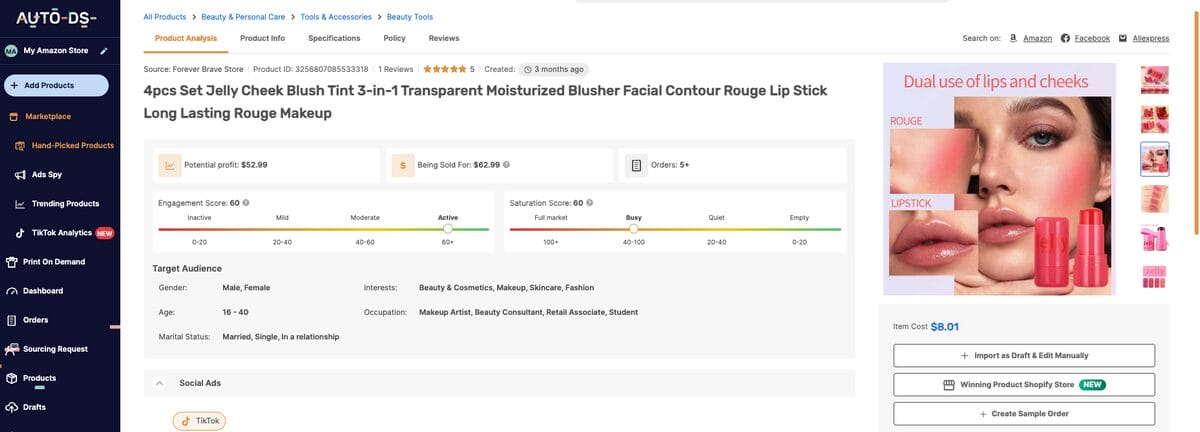The width and height of the screenshot is (1200, 432).
Task: Open the Drafts section
Action: point(35,407)
